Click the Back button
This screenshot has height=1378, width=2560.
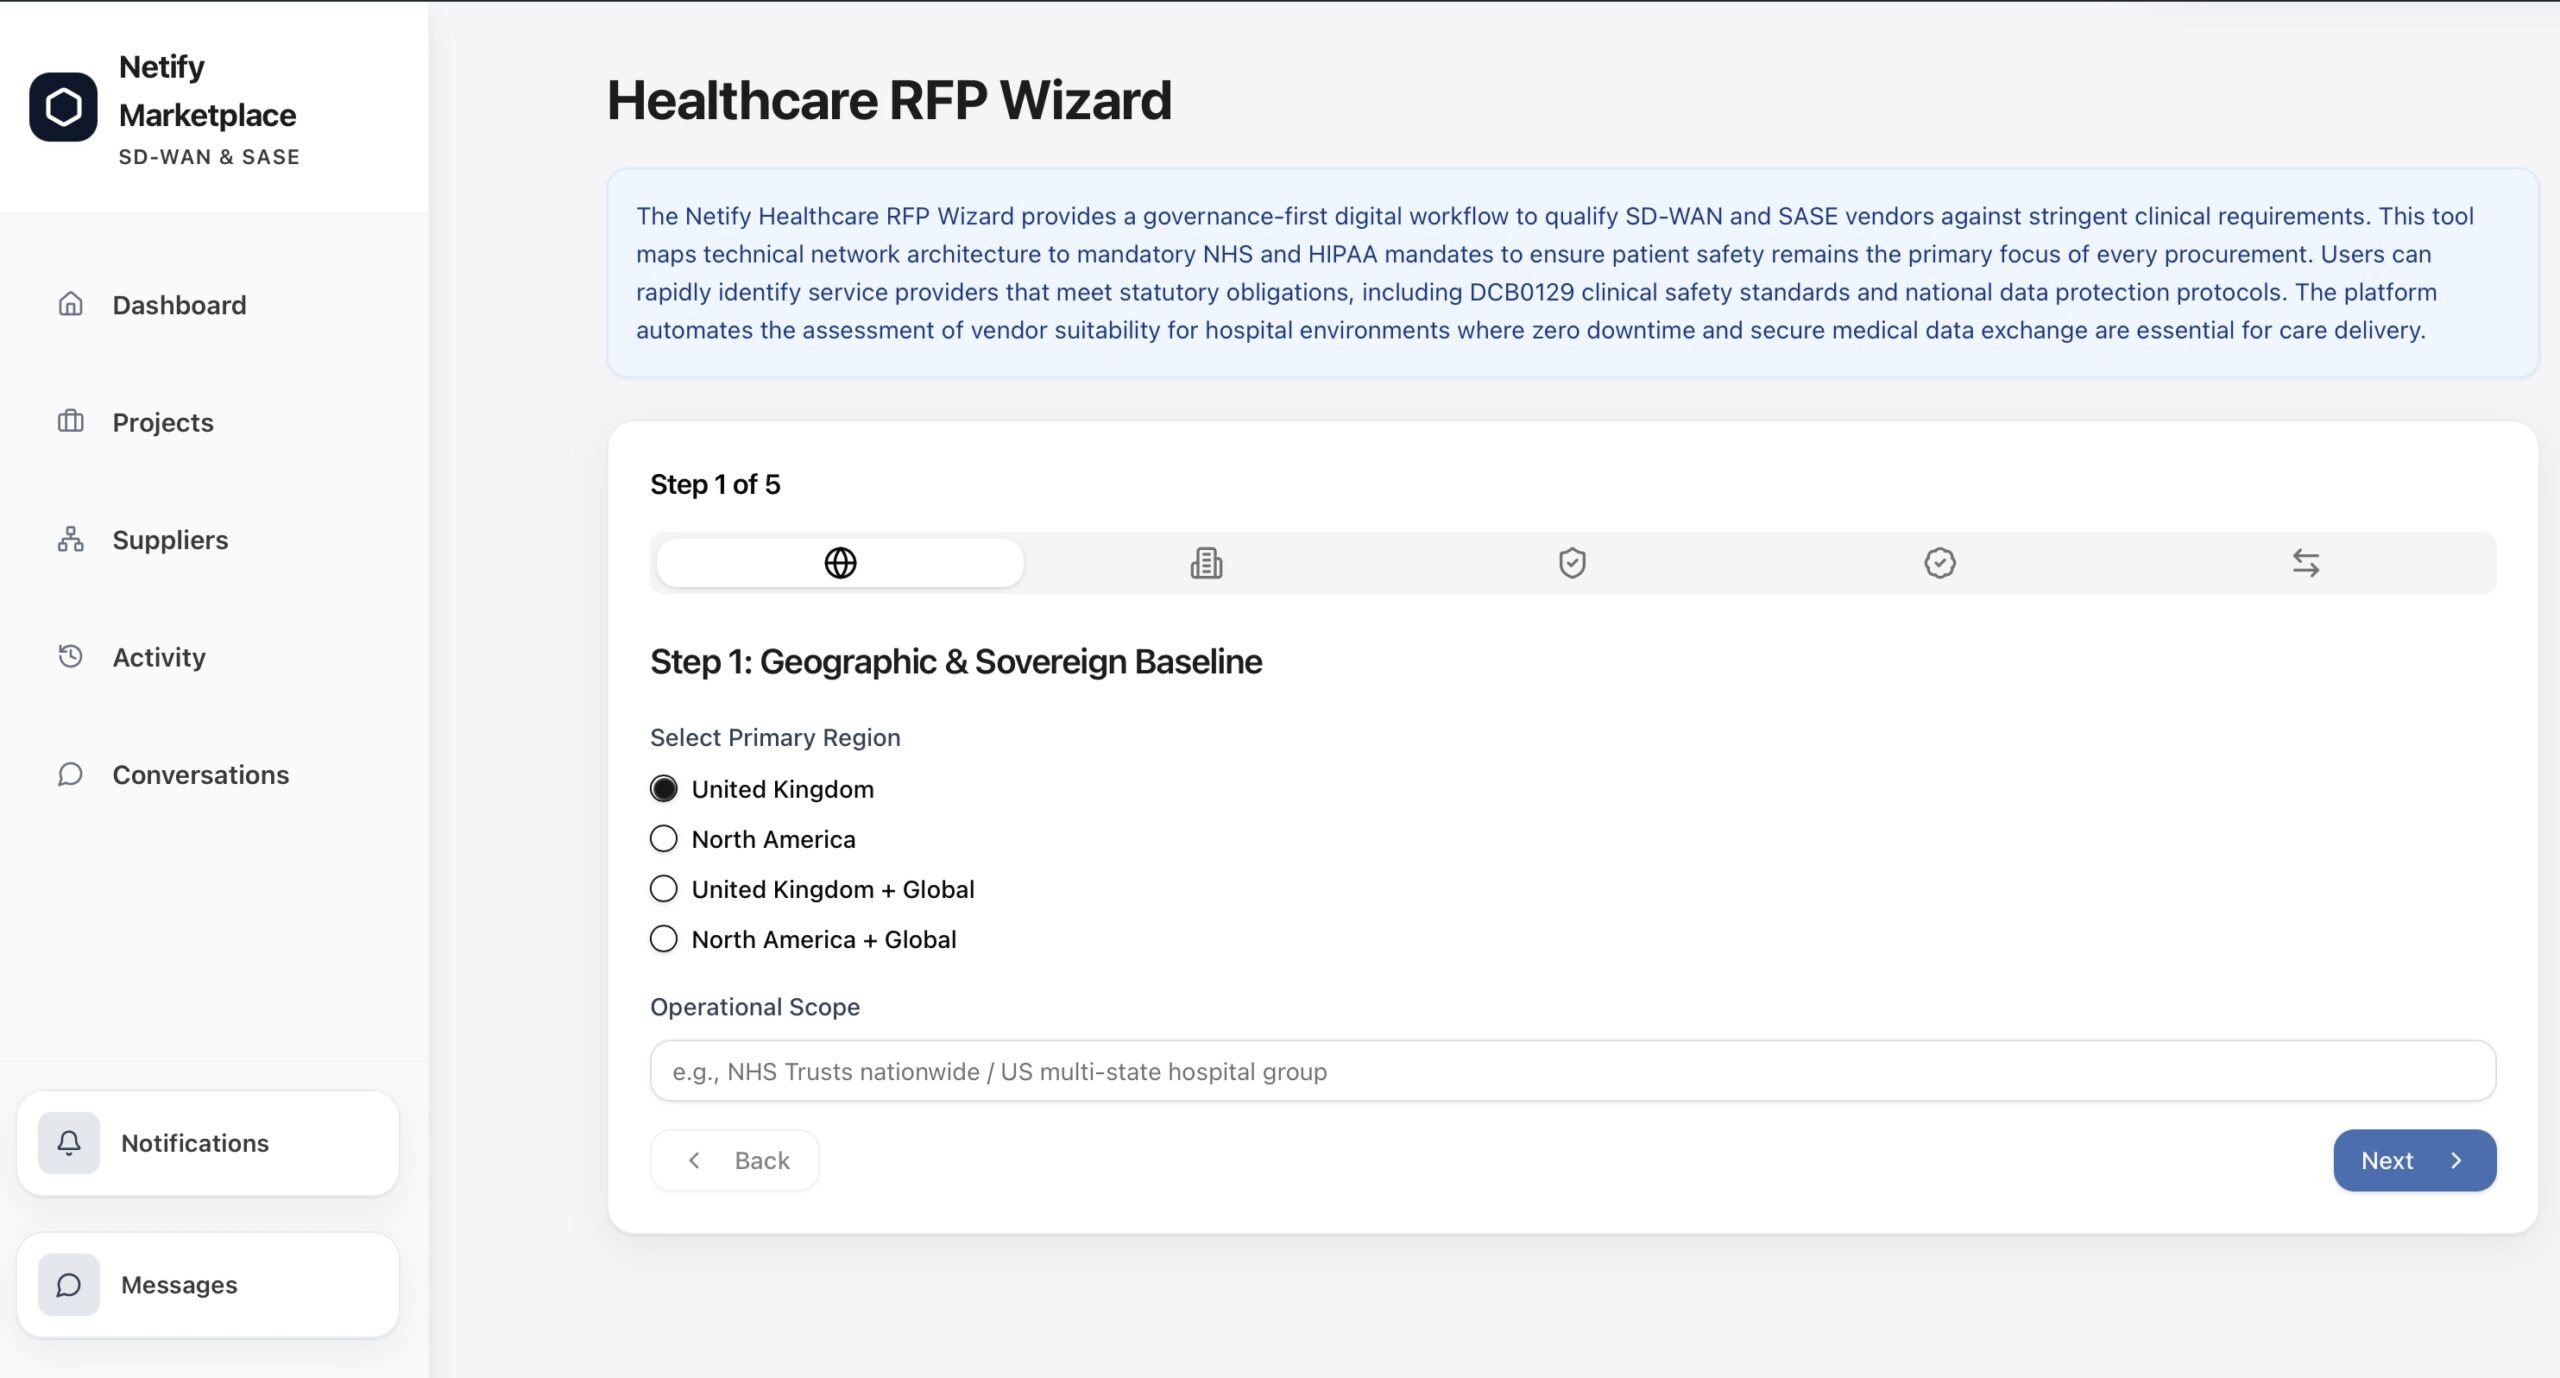point(734,1159)
